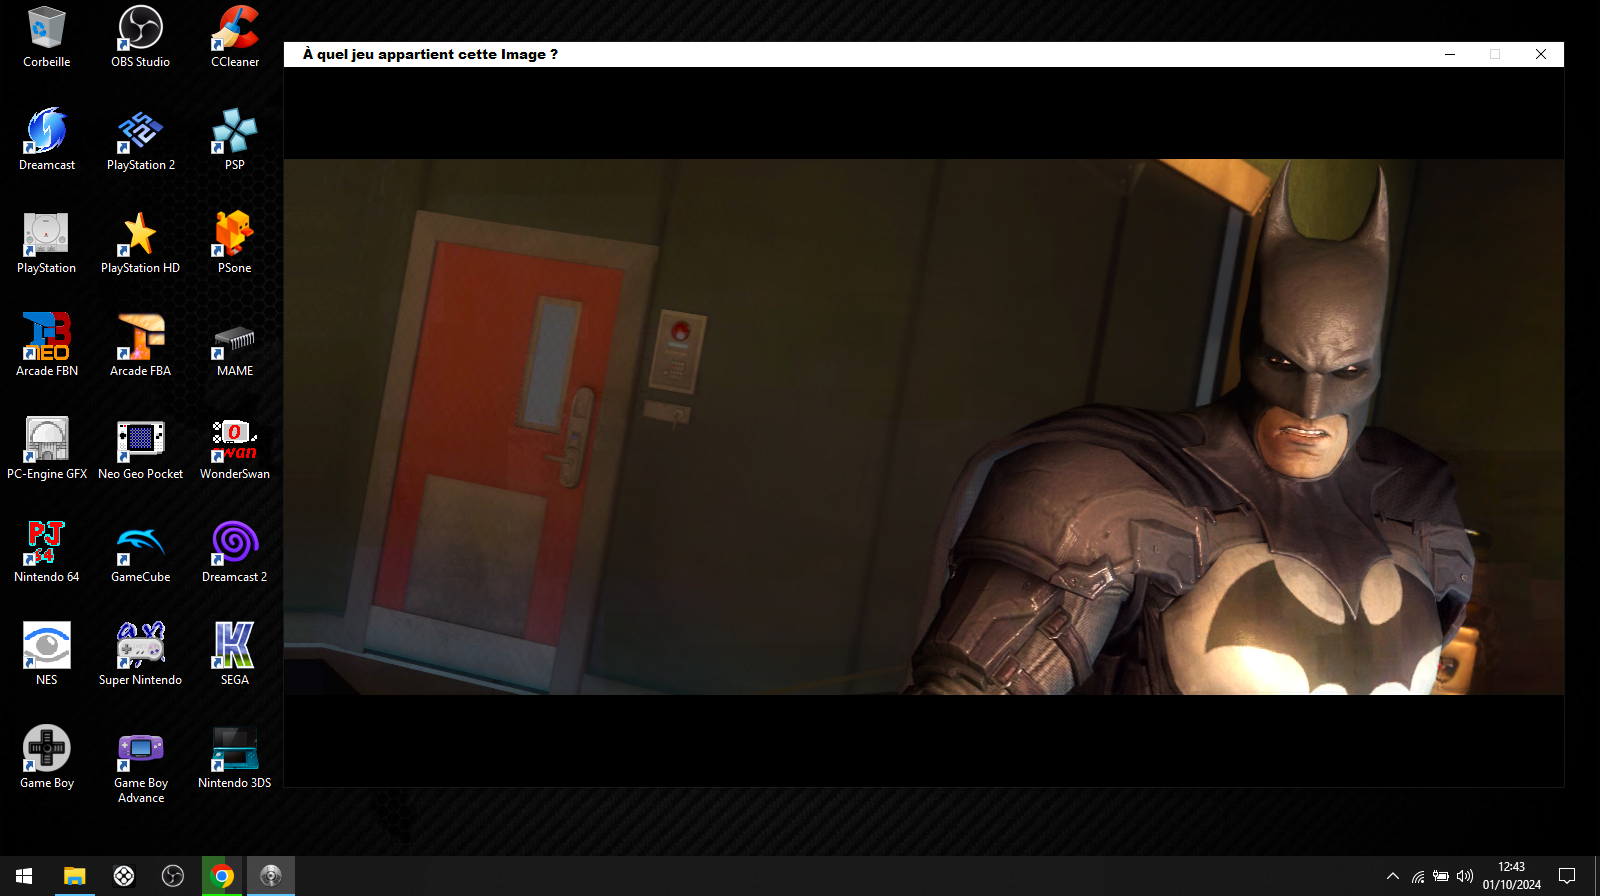Close the quiz image window
1600x896 pixels.
(1541, 54)
